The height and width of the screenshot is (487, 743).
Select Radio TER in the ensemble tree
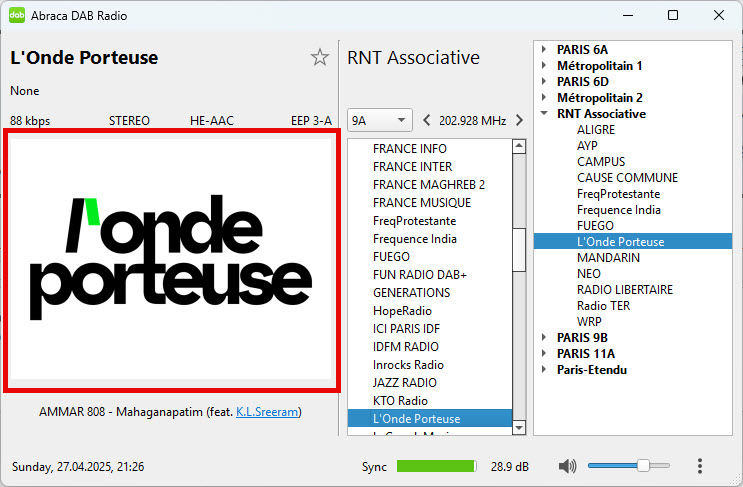click(604, 306)
